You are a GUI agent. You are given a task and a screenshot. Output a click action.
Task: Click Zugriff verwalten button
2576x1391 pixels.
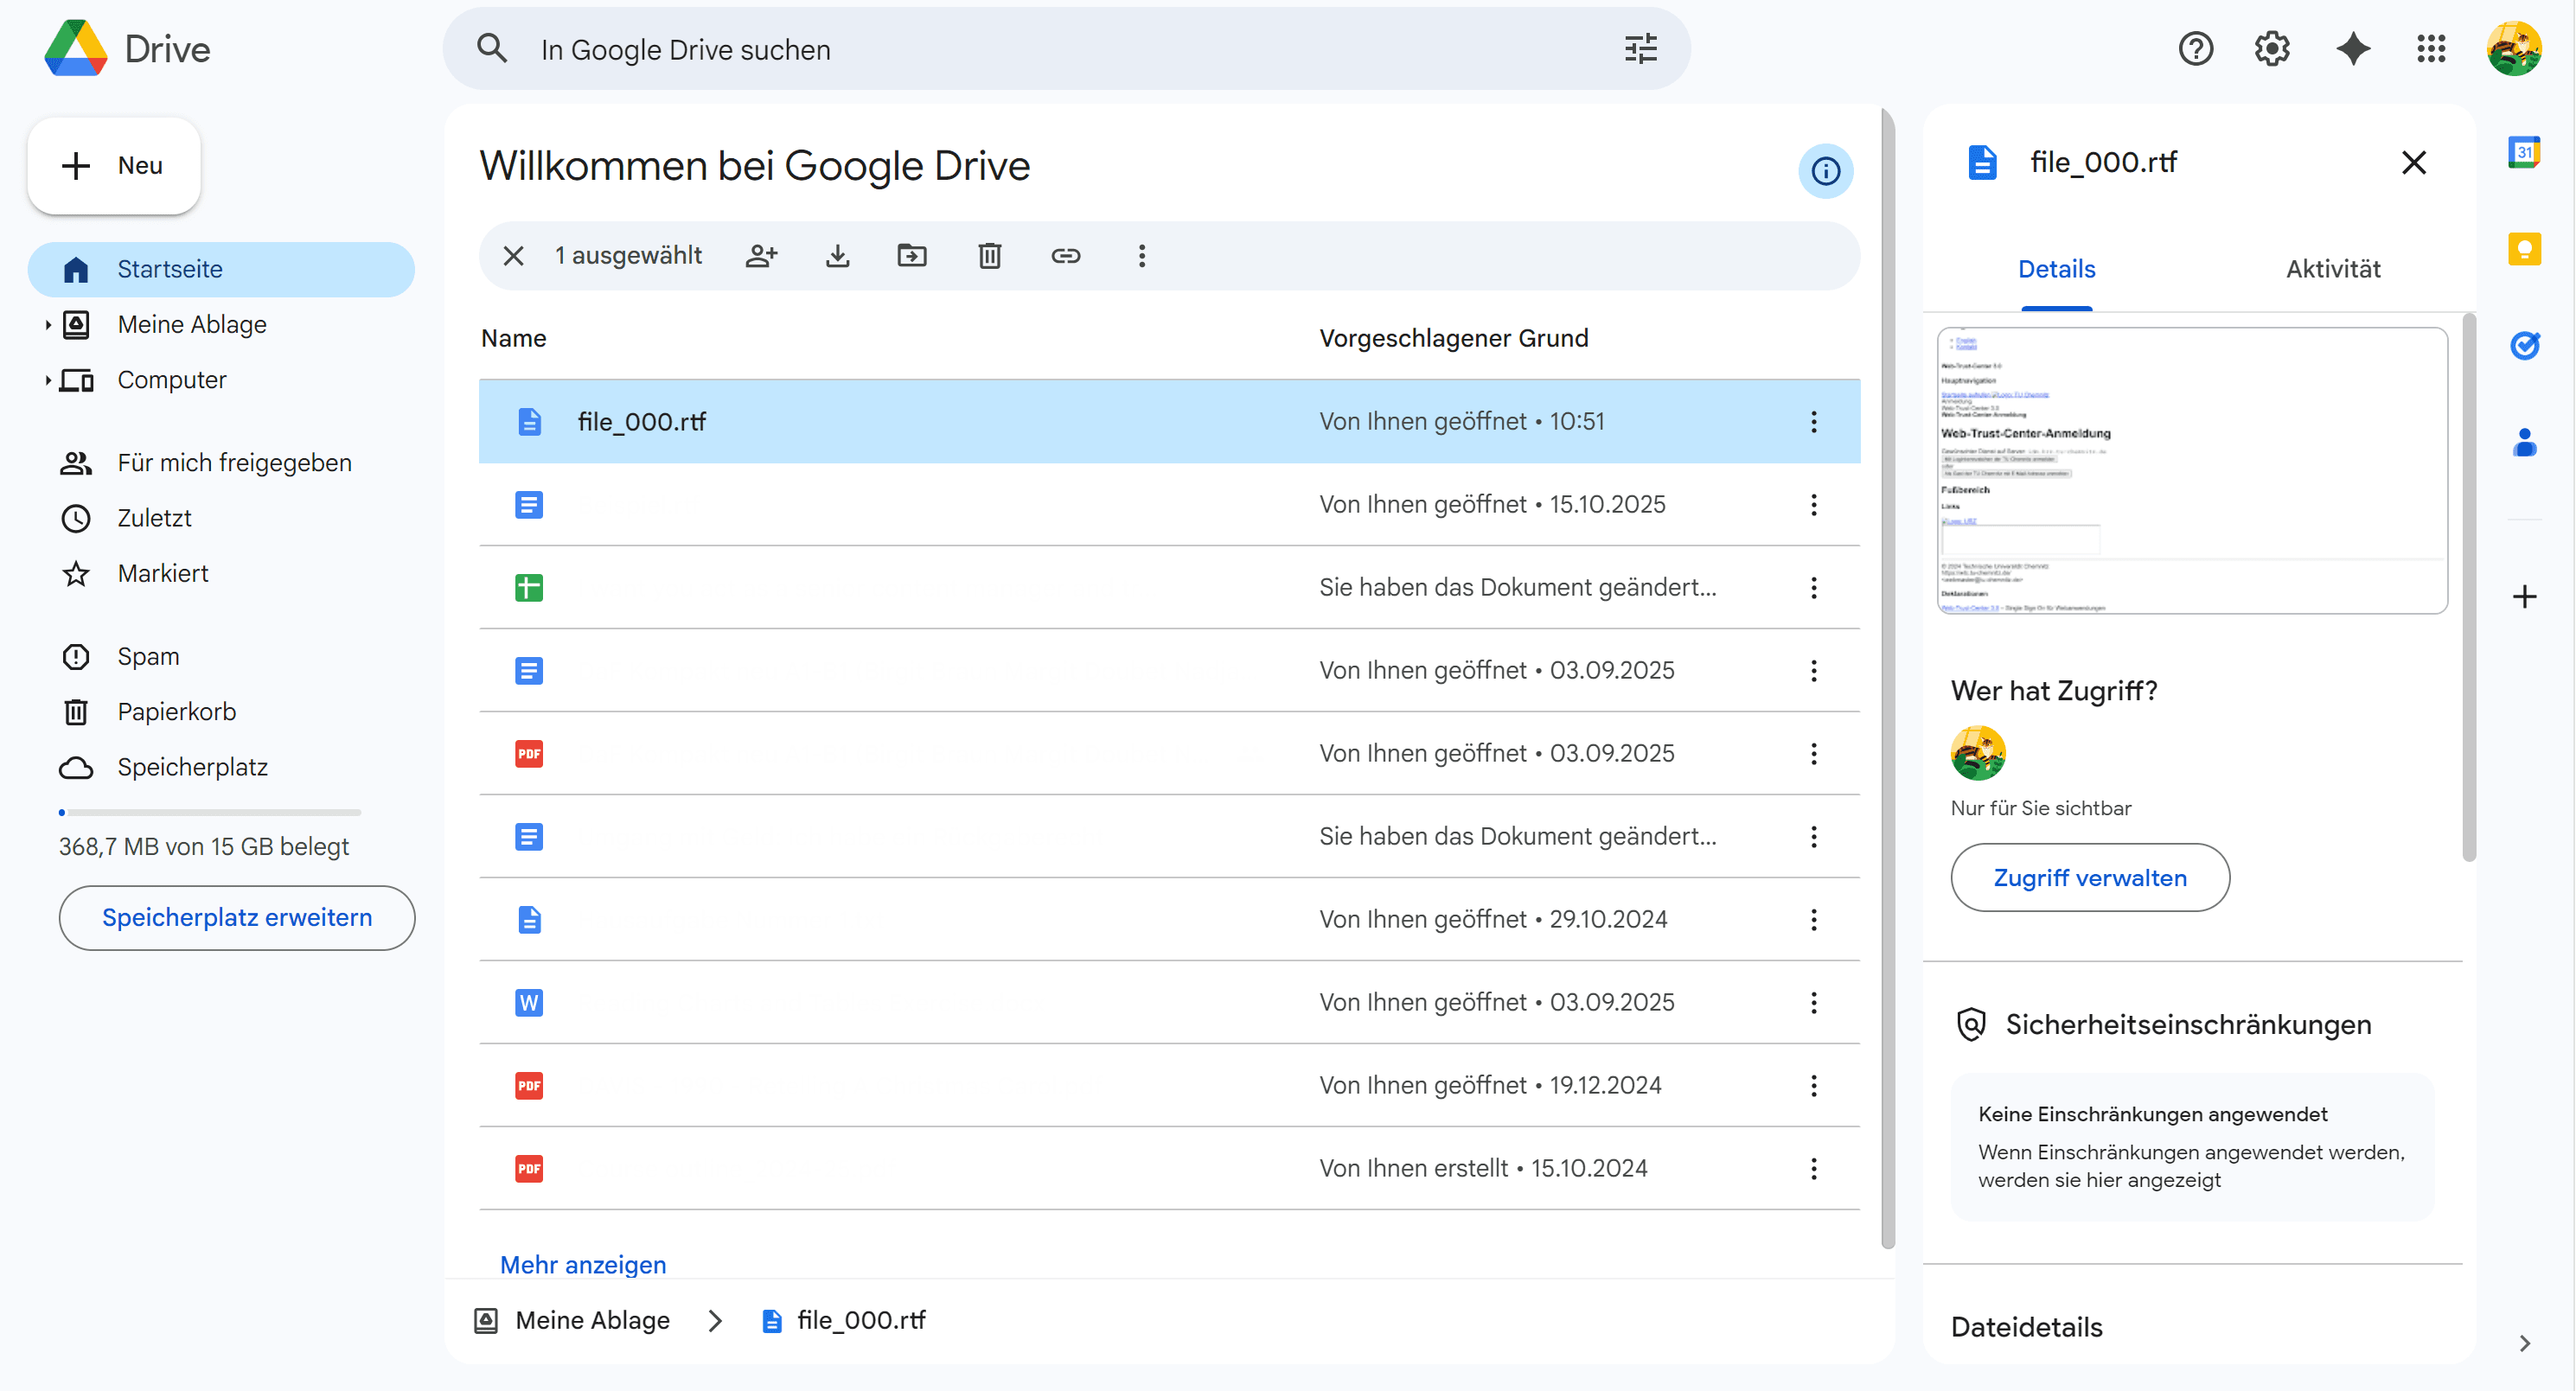[x=2089, y=878]
